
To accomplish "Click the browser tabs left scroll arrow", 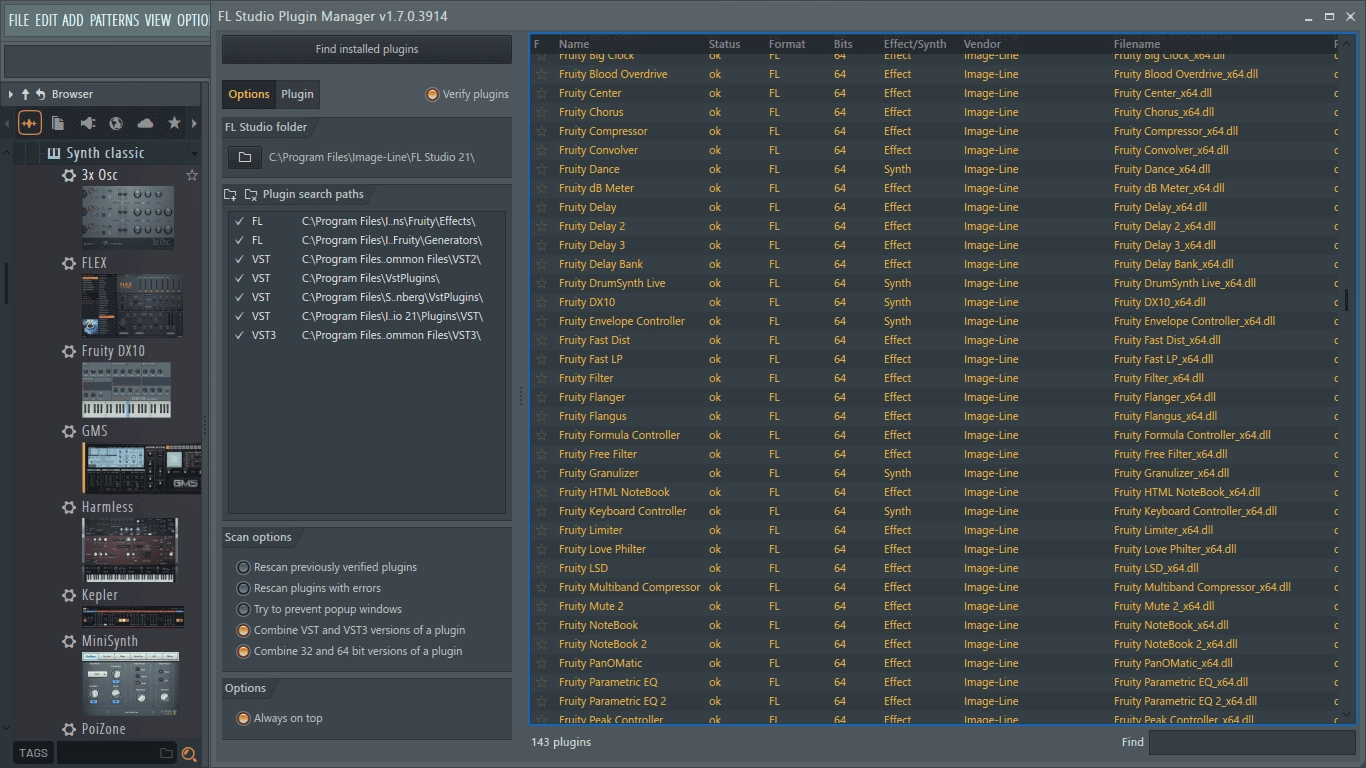I will 8,123.
